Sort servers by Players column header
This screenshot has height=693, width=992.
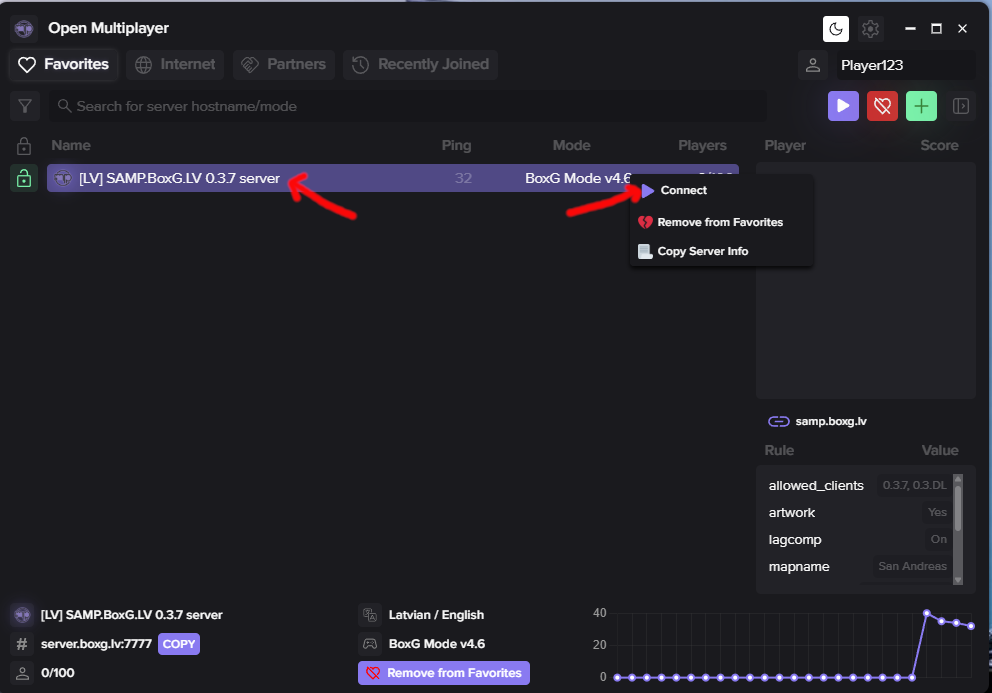pos(702,146)
